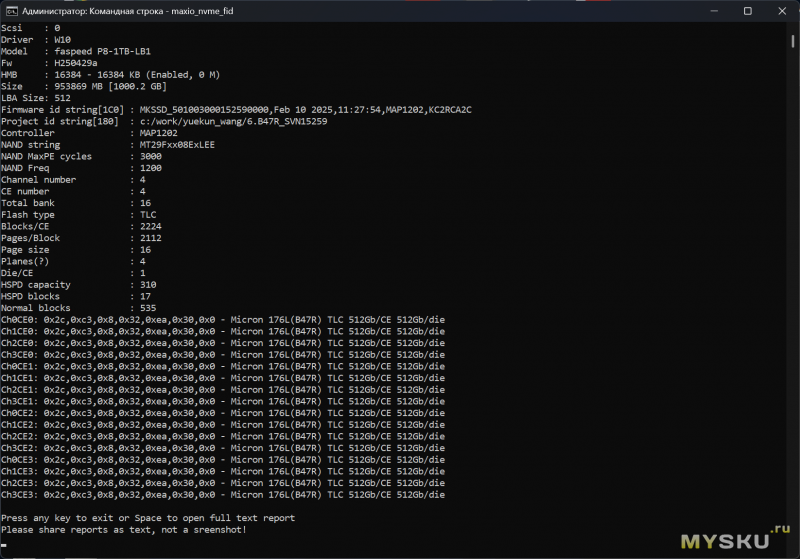Click the 'Ch1CE2' flash ID row

click(223, 425)
